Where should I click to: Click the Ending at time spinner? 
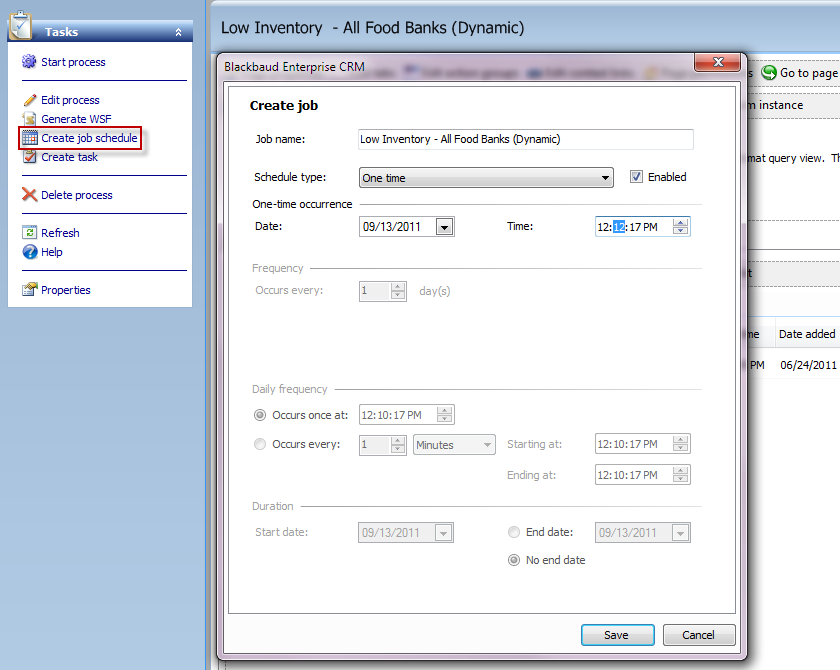tap(680, 475)
